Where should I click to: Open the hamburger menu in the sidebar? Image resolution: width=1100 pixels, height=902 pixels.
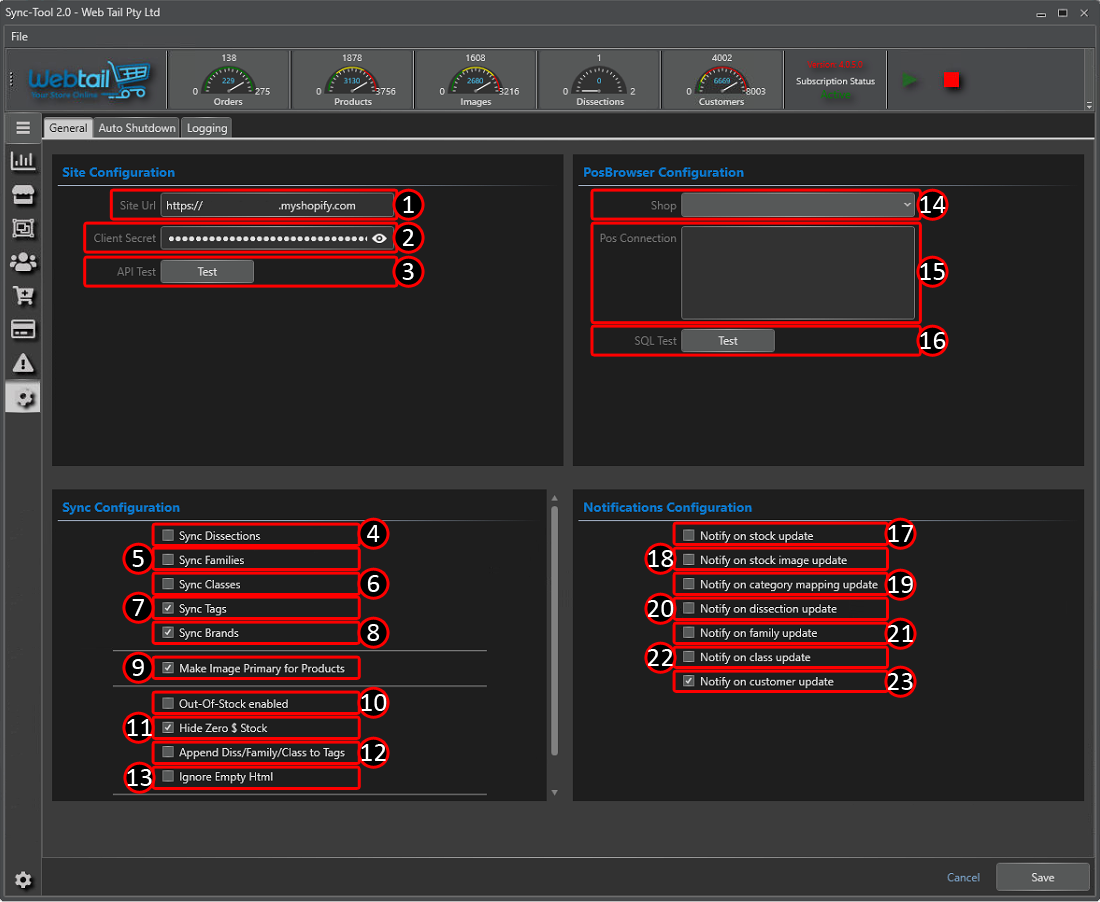(22, 128)
